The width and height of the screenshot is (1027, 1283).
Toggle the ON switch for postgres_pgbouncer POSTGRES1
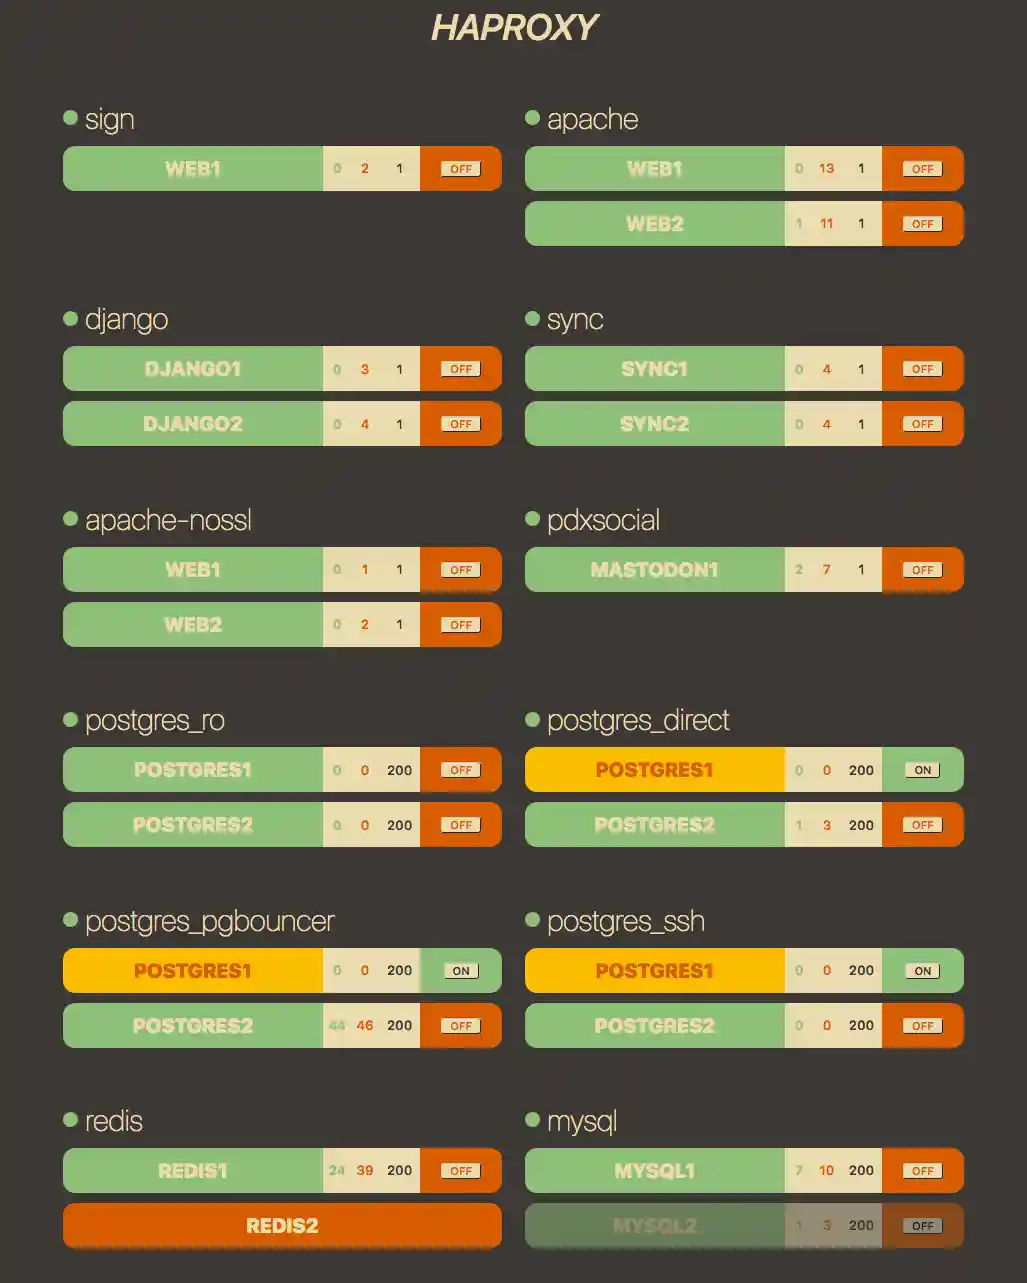coord(460,971)
